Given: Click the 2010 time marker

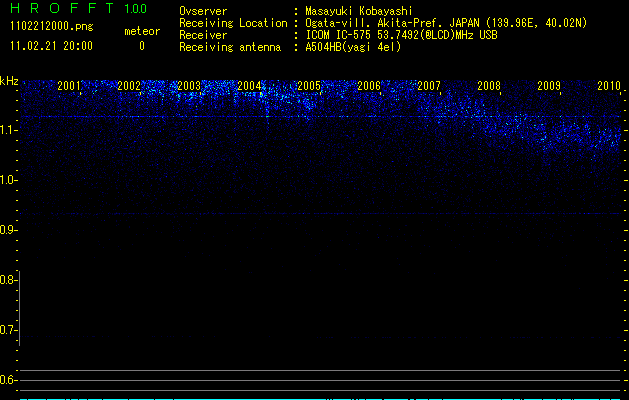Looking at the screenshot, I should pos(609,85).
